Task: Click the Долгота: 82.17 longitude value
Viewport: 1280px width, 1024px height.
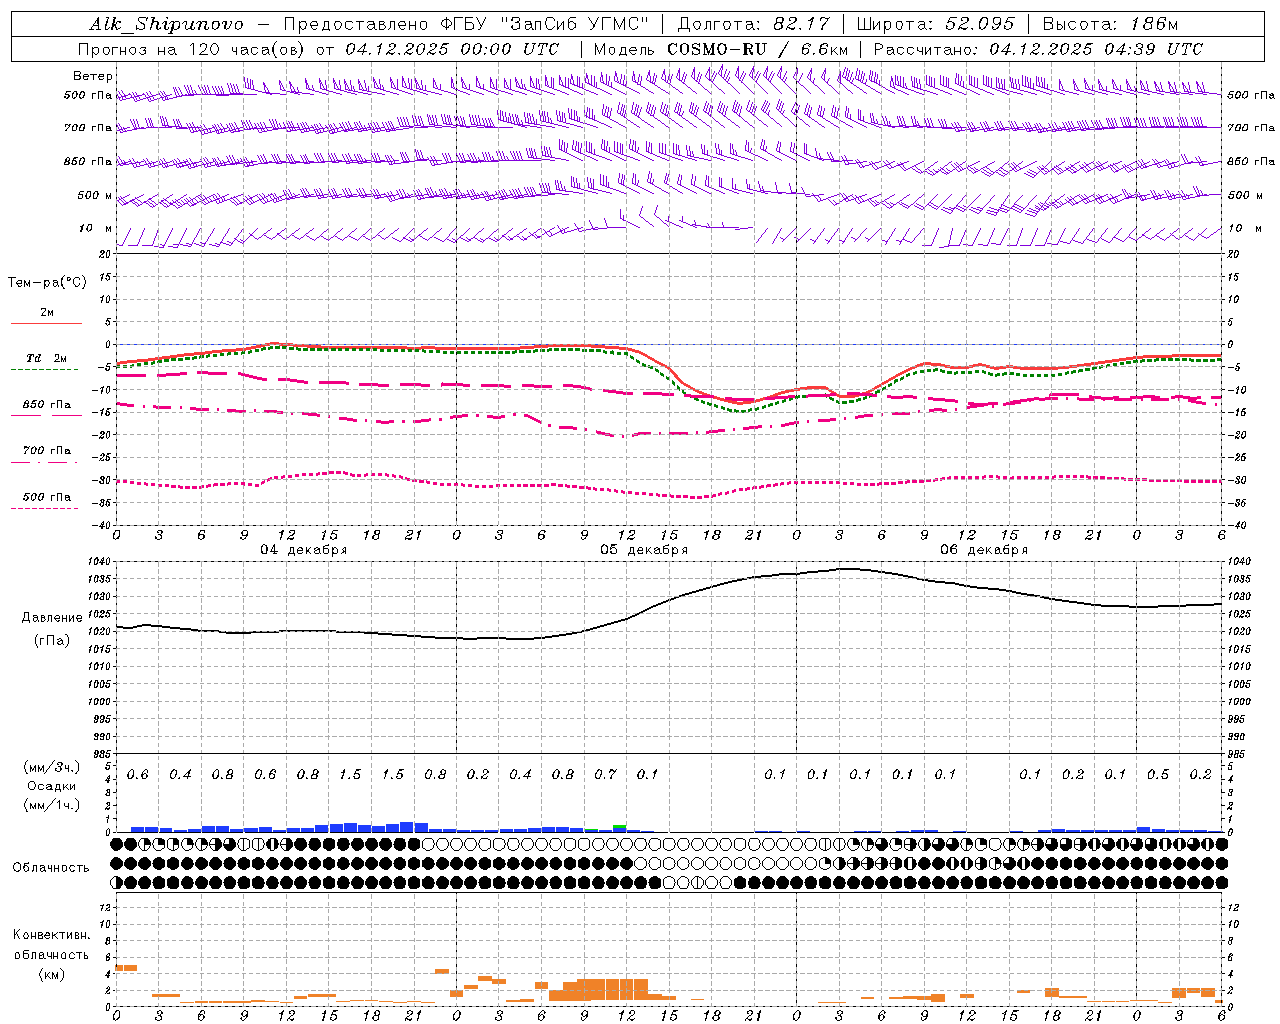Action: (x=753, y=24)
